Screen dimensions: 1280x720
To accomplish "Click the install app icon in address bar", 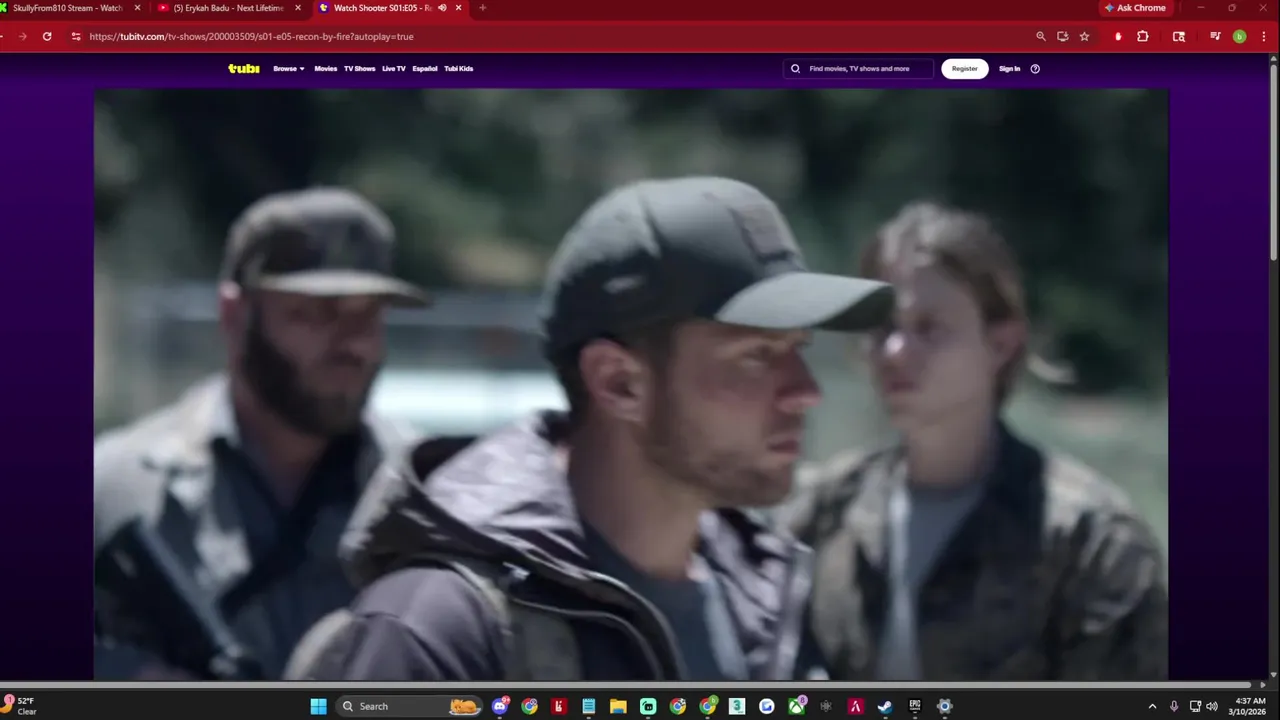I will (1062, 36).
